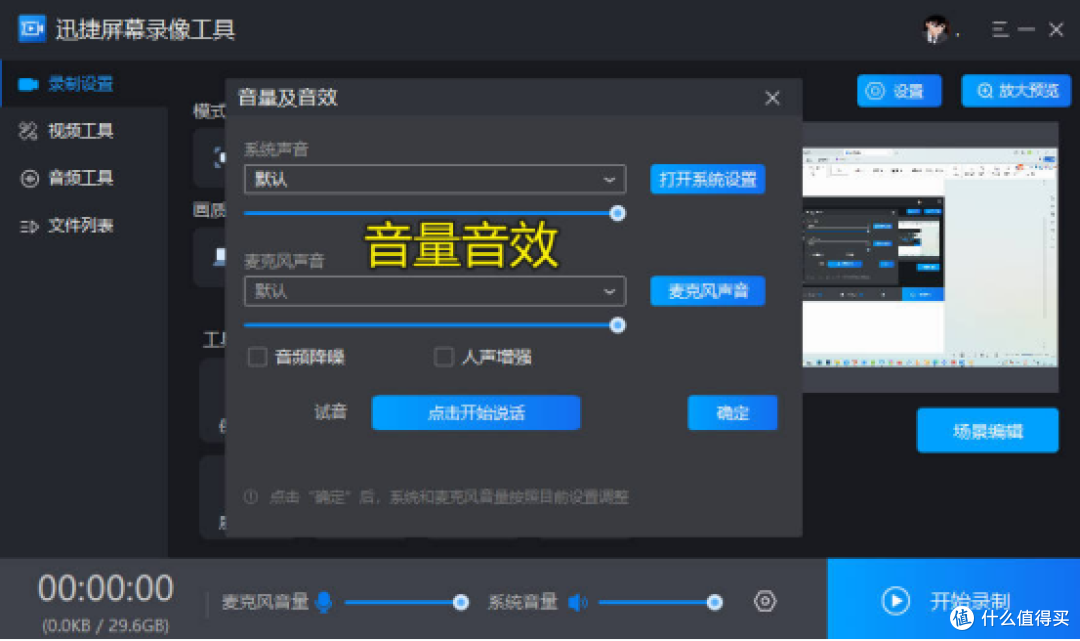Viewport: 1080px width, 641px height.
Task: Adjust the 麦克风声音 volume slider in dialog
Action: (x=435, y=325)
